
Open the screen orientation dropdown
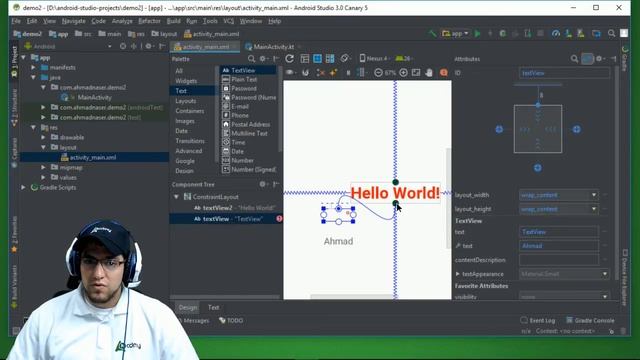pyautogui.click(x=345, y=59)
